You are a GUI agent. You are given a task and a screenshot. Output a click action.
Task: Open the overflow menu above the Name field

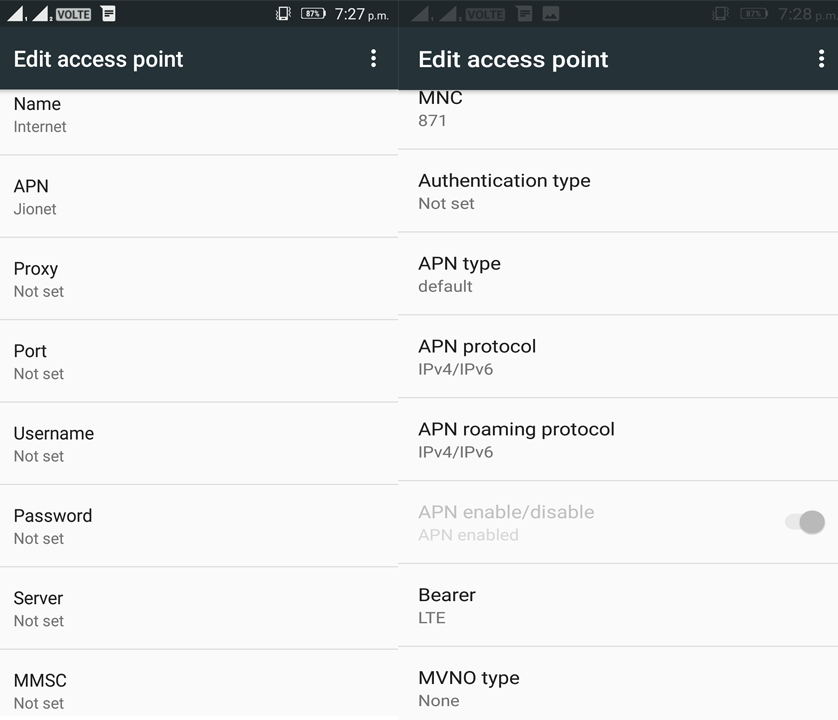click(373, 59)
